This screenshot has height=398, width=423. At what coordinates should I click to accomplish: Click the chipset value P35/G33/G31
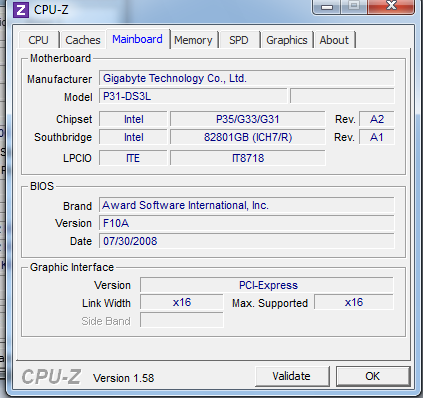coord(248,119)
